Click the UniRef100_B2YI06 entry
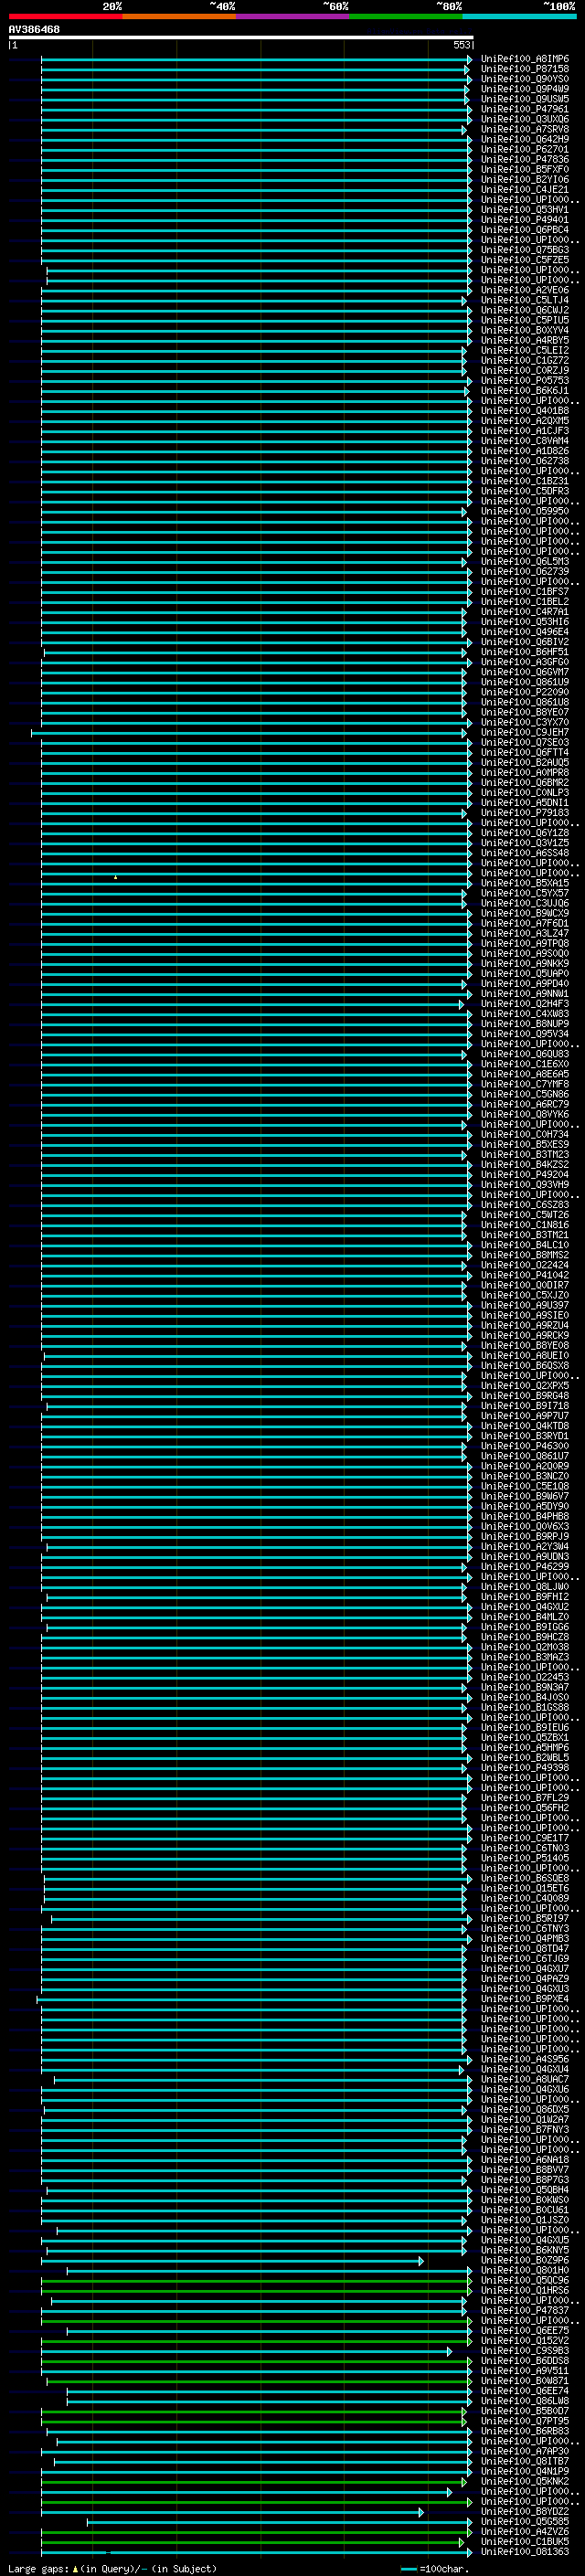The width and height of the screenshot is (585, 2576). (525, 179)
